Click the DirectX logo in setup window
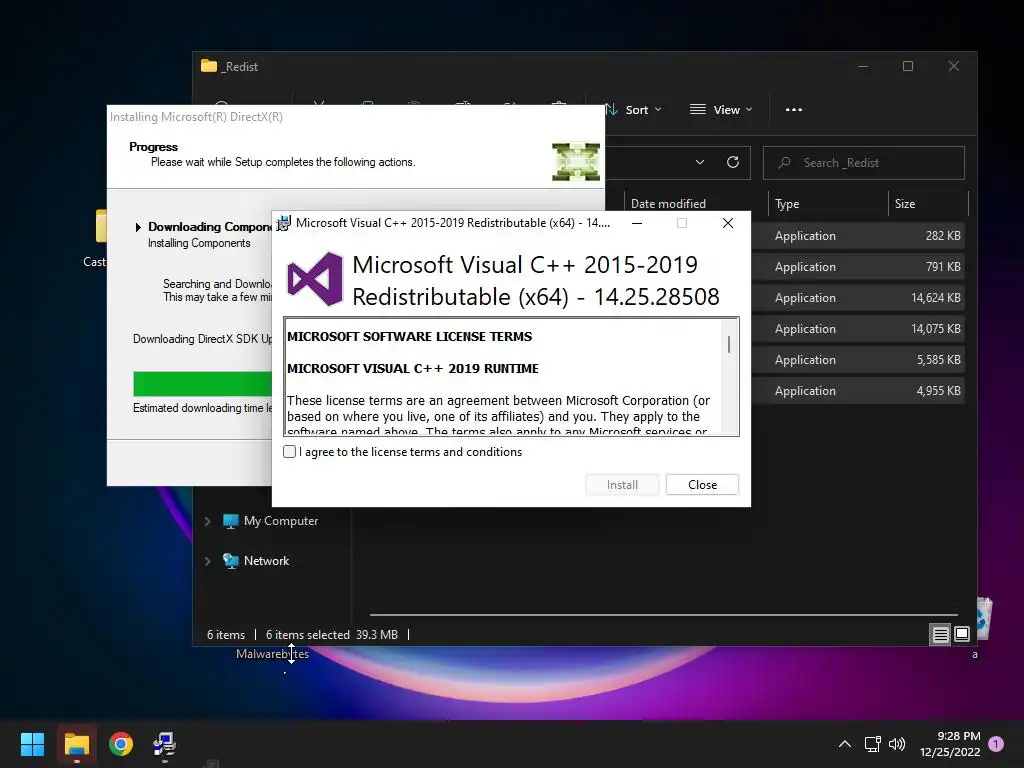The height and width of the screenshot is (768, 1024). [x=575, y=161]
